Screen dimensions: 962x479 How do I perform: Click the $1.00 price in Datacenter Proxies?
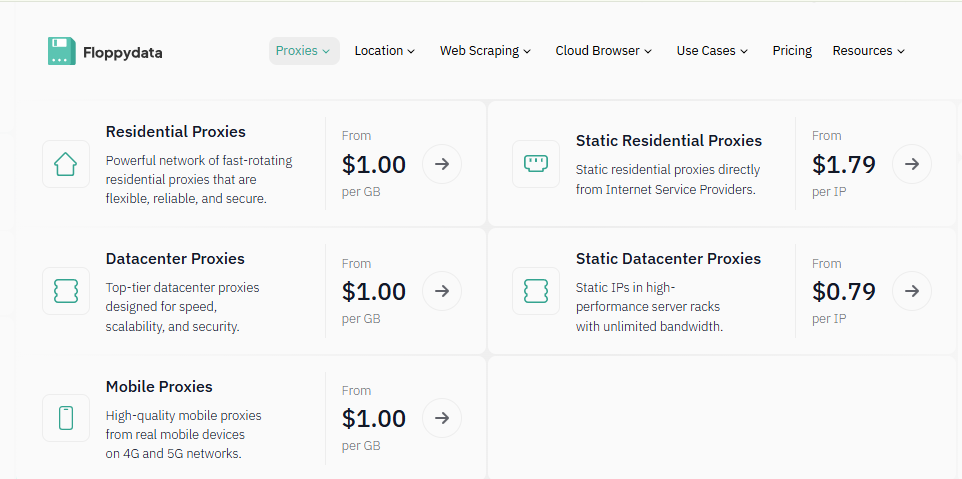374,291
